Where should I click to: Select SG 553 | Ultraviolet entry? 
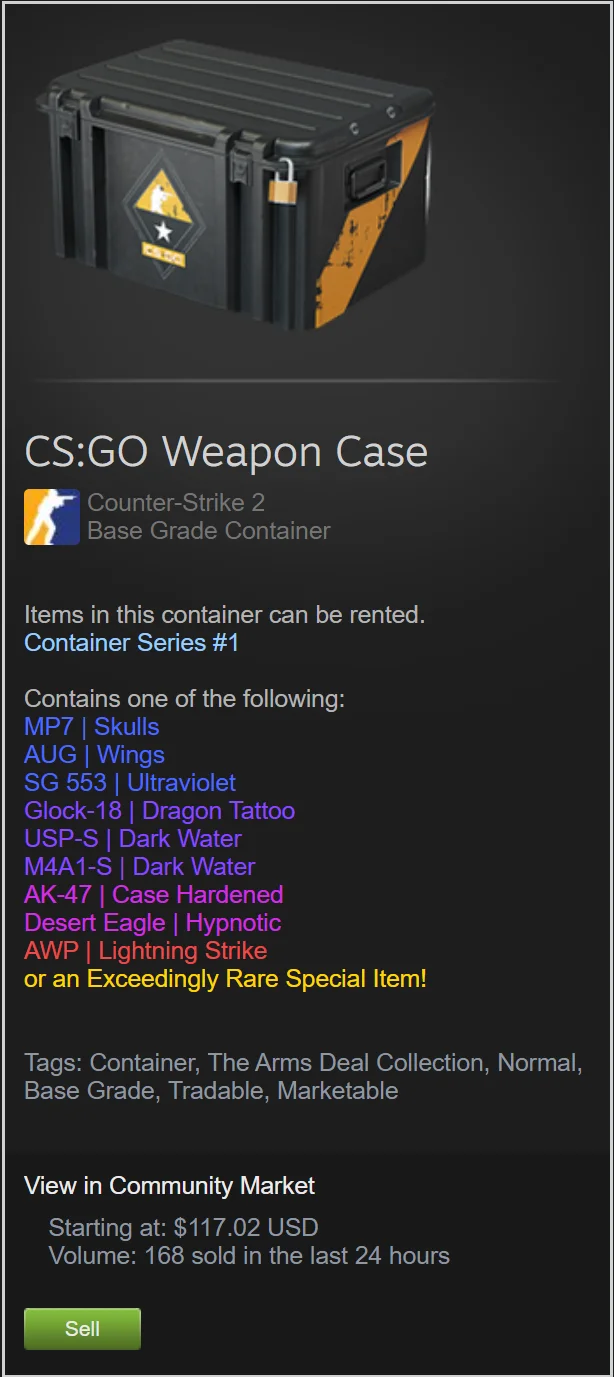pyautogui.click(x=130, y=783)
